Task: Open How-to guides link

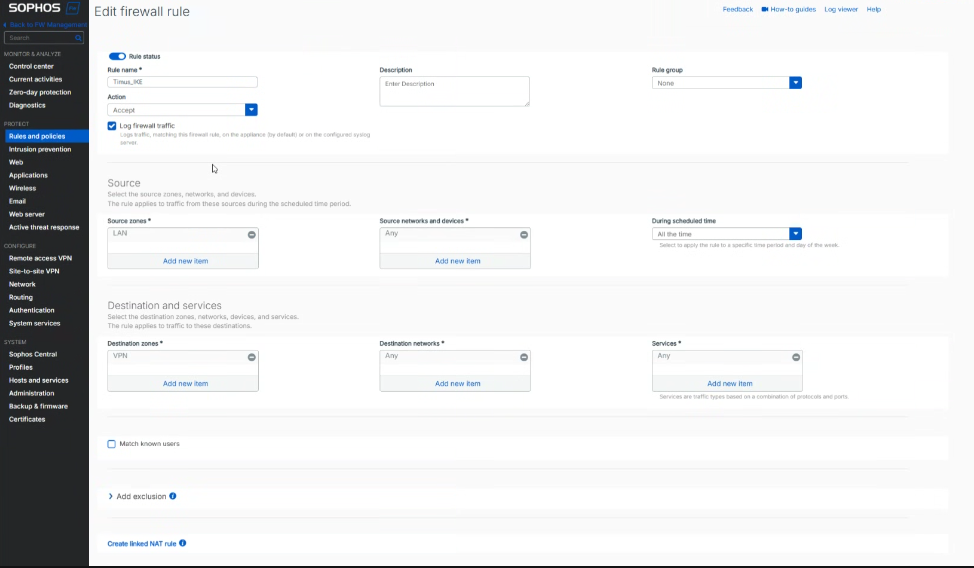Action: click(793, 9)
